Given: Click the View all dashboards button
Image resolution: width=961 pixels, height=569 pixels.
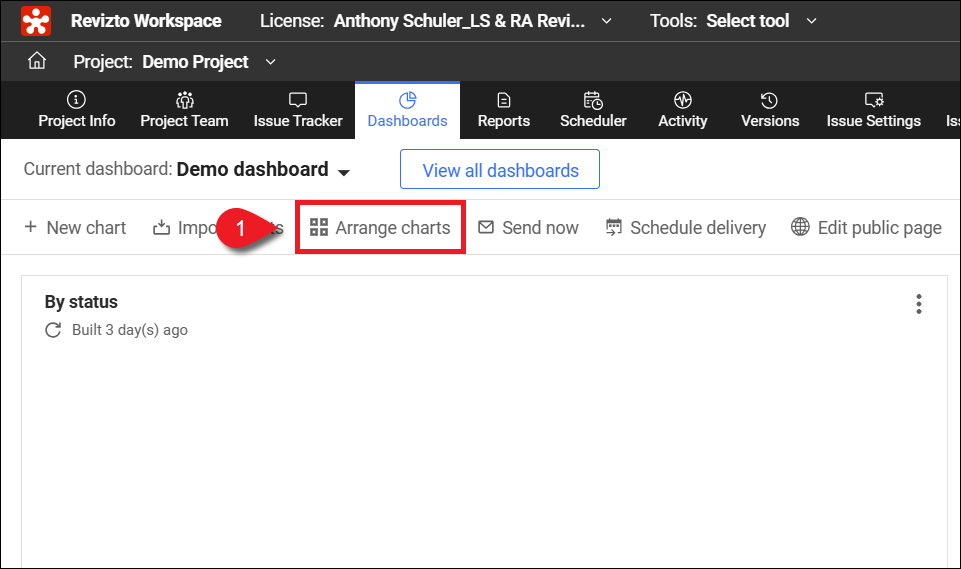Looking at the screenshot, I should coord(500,170).
